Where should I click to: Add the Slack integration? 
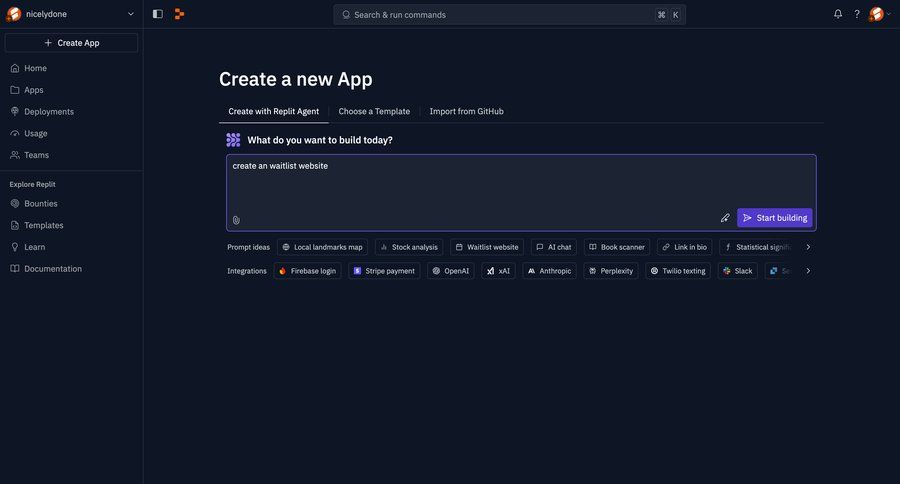(x=738, y=271)
